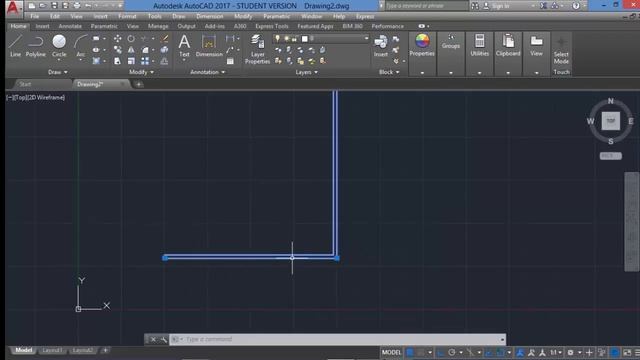
Task: Click the Scale tool icon
Action: [131, 61]
